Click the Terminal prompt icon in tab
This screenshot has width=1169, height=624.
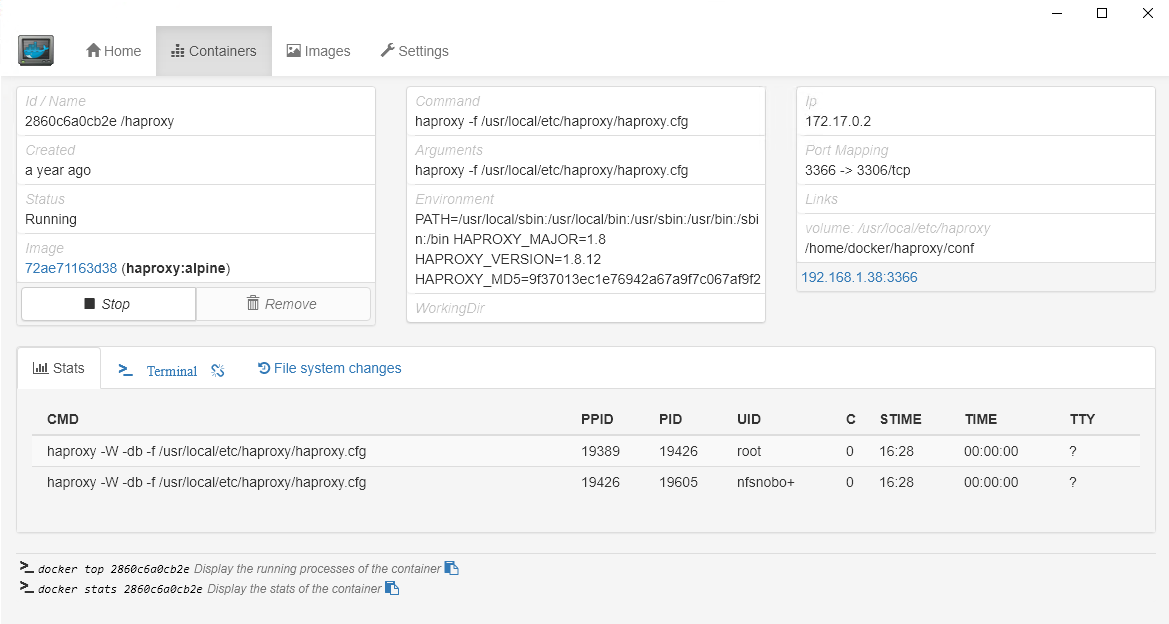tap(125, 370)
